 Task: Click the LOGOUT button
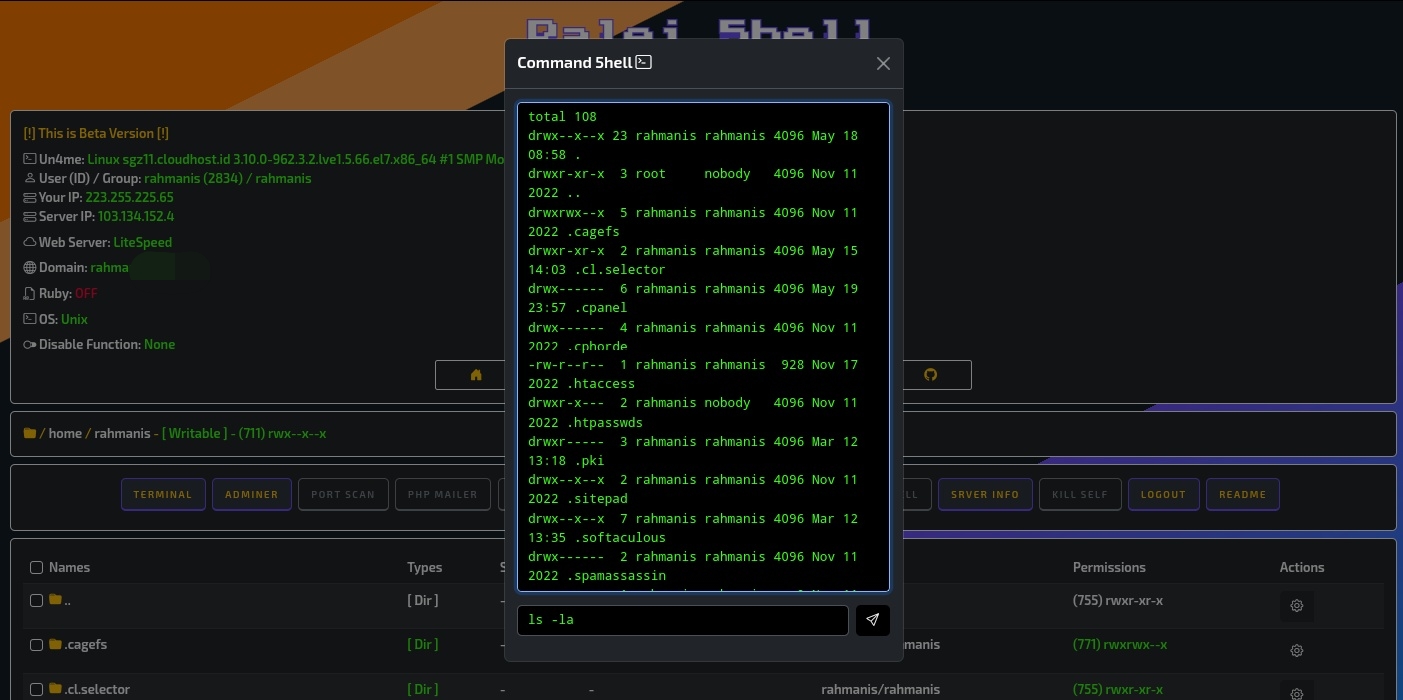coord(1163,494)
